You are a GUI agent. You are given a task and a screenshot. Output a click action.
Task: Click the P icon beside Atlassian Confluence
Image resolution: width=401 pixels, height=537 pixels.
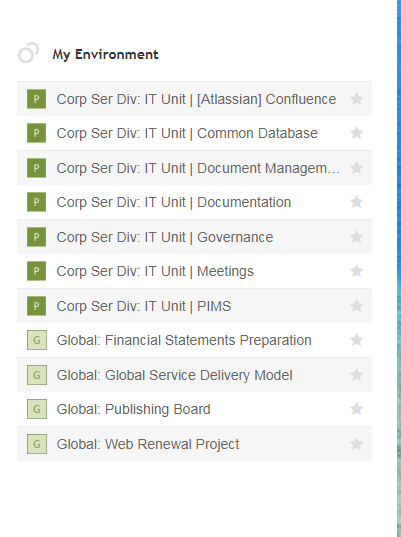click(x=36, y=99)
